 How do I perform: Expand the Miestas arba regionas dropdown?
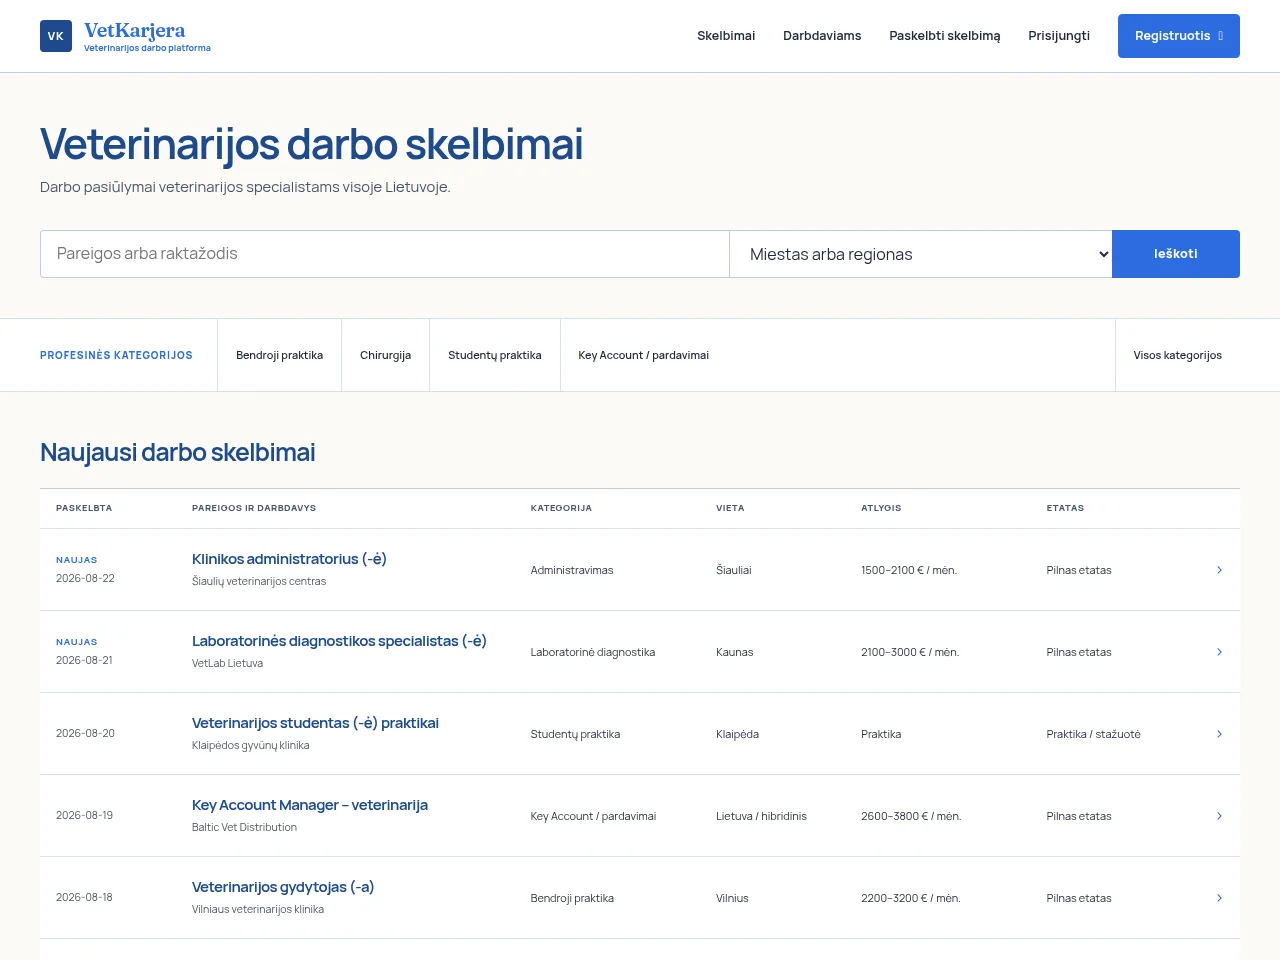921,254
